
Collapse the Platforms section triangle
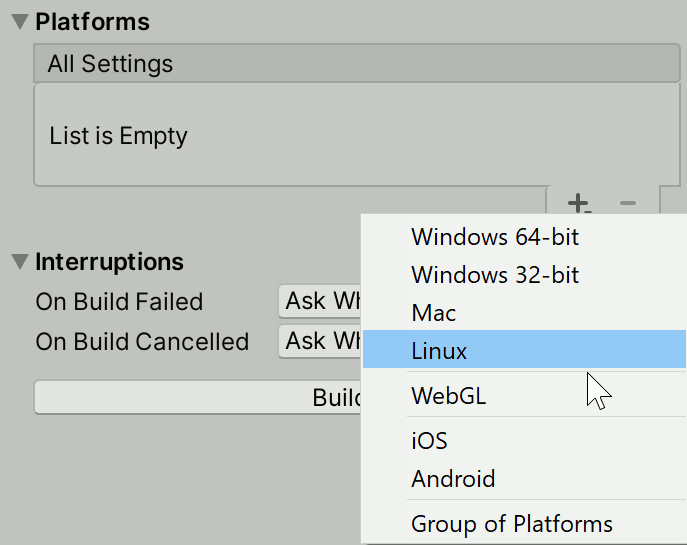click(x=19, y=22)
